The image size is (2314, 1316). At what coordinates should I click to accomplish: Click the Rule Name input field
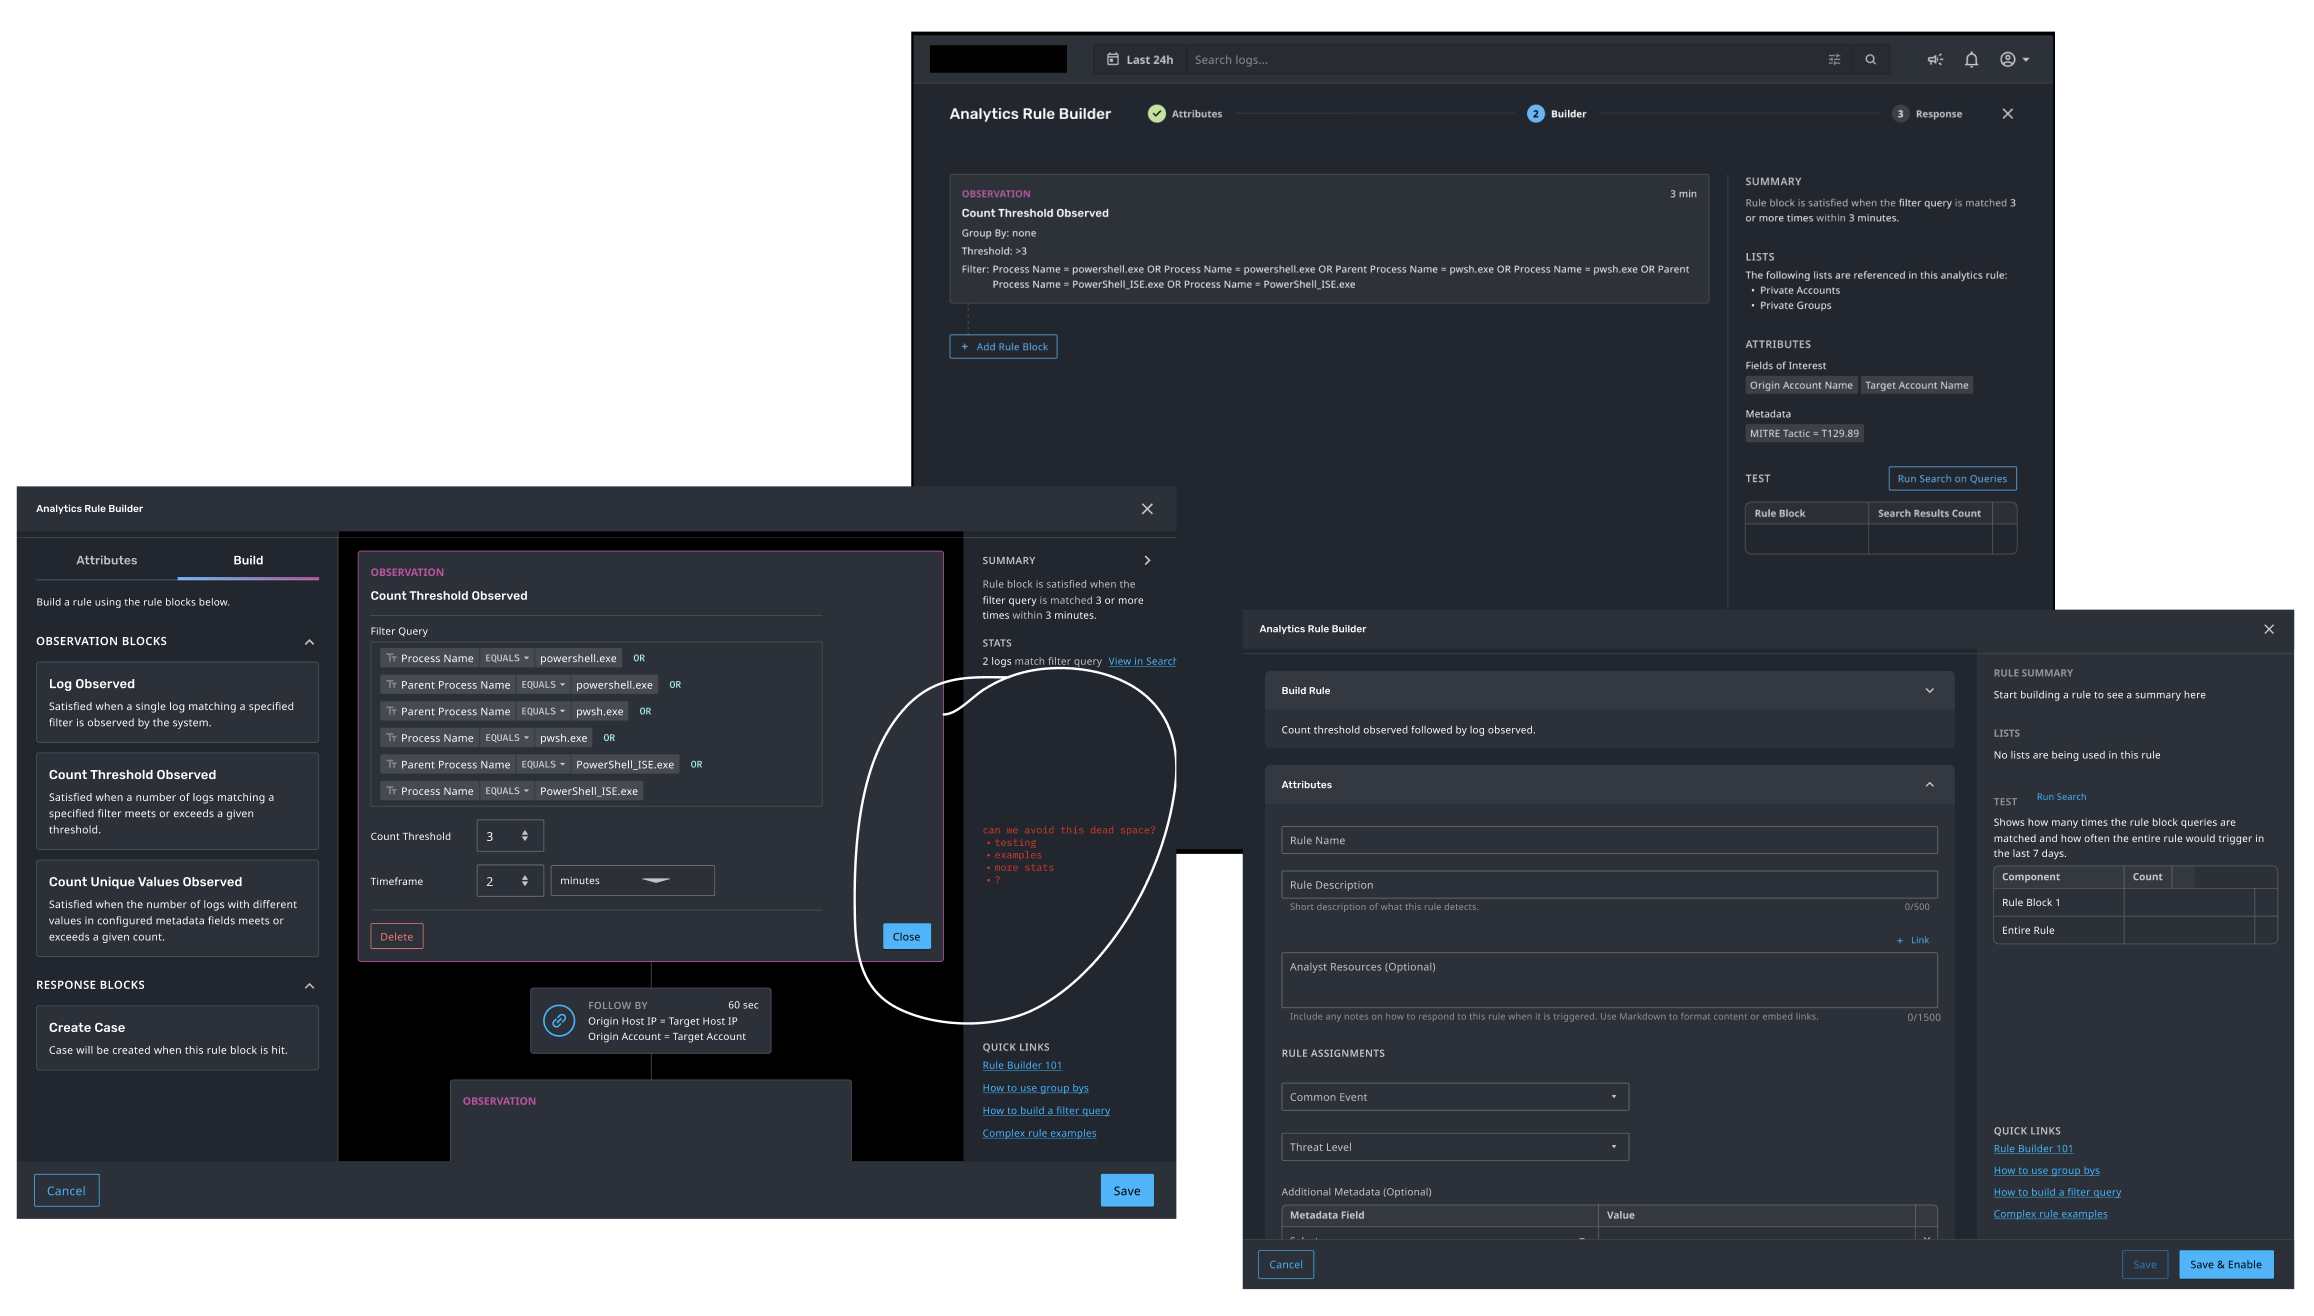click(1609, 841)
